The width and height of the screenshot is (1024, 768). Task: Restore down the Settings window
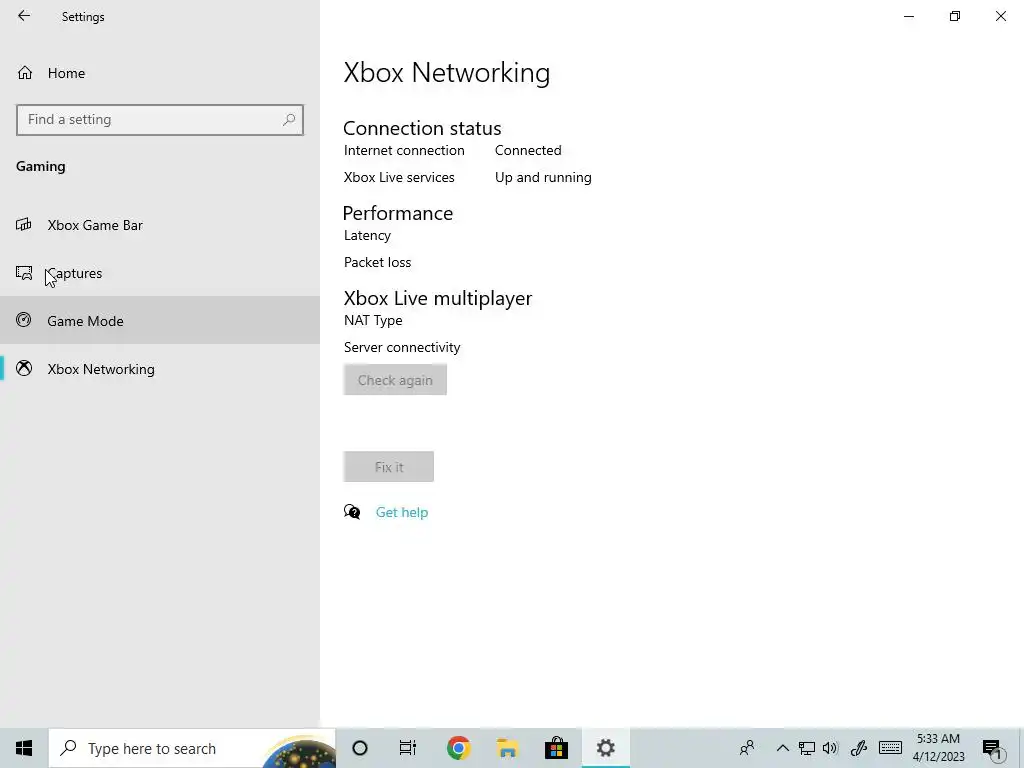pyautogui.click(x=955, y=16)
